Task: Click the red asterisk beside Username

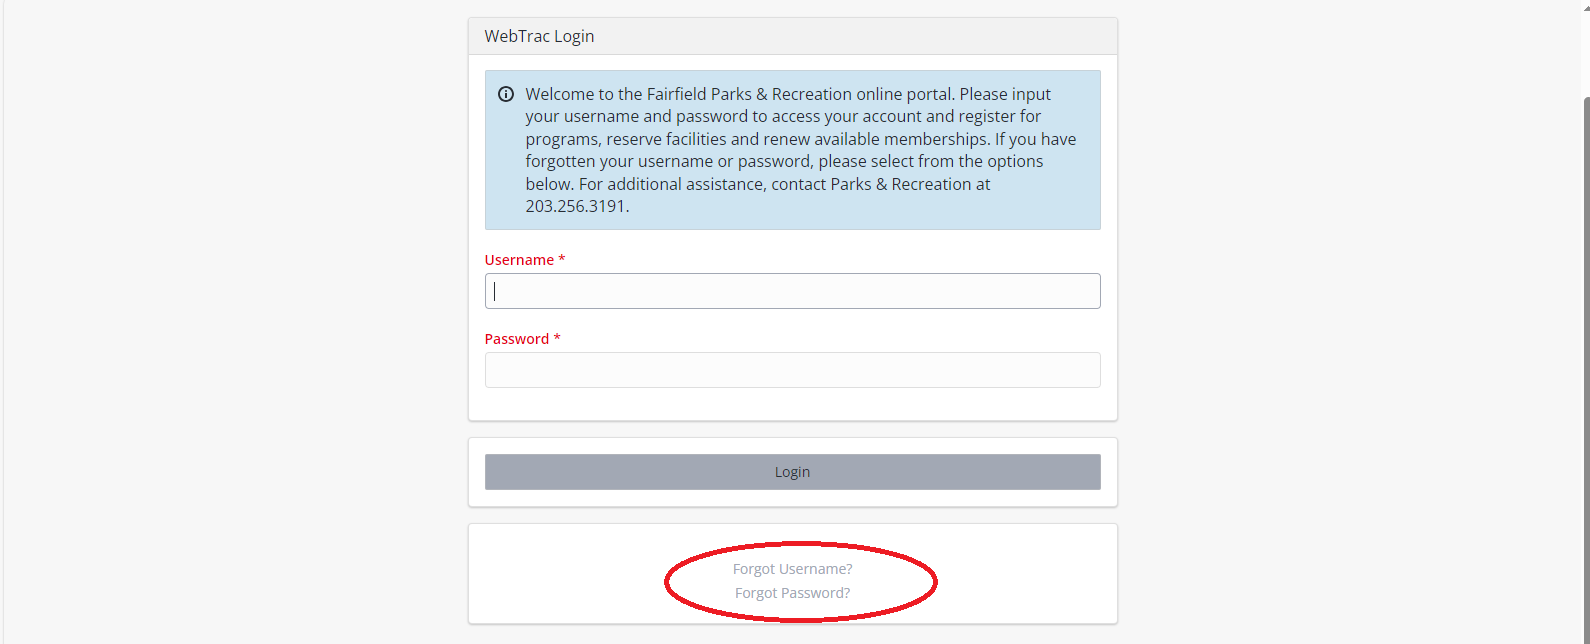Action: [x=561, y=258]
